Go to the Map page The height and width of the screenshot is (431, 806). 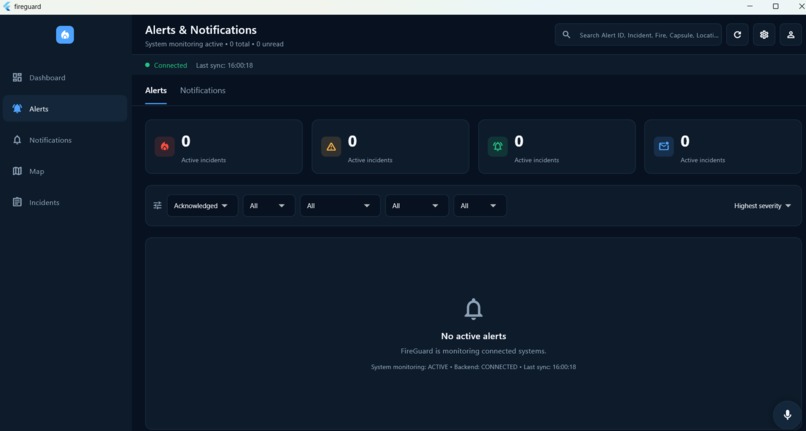pyautogui.click(x=65, y=171)
